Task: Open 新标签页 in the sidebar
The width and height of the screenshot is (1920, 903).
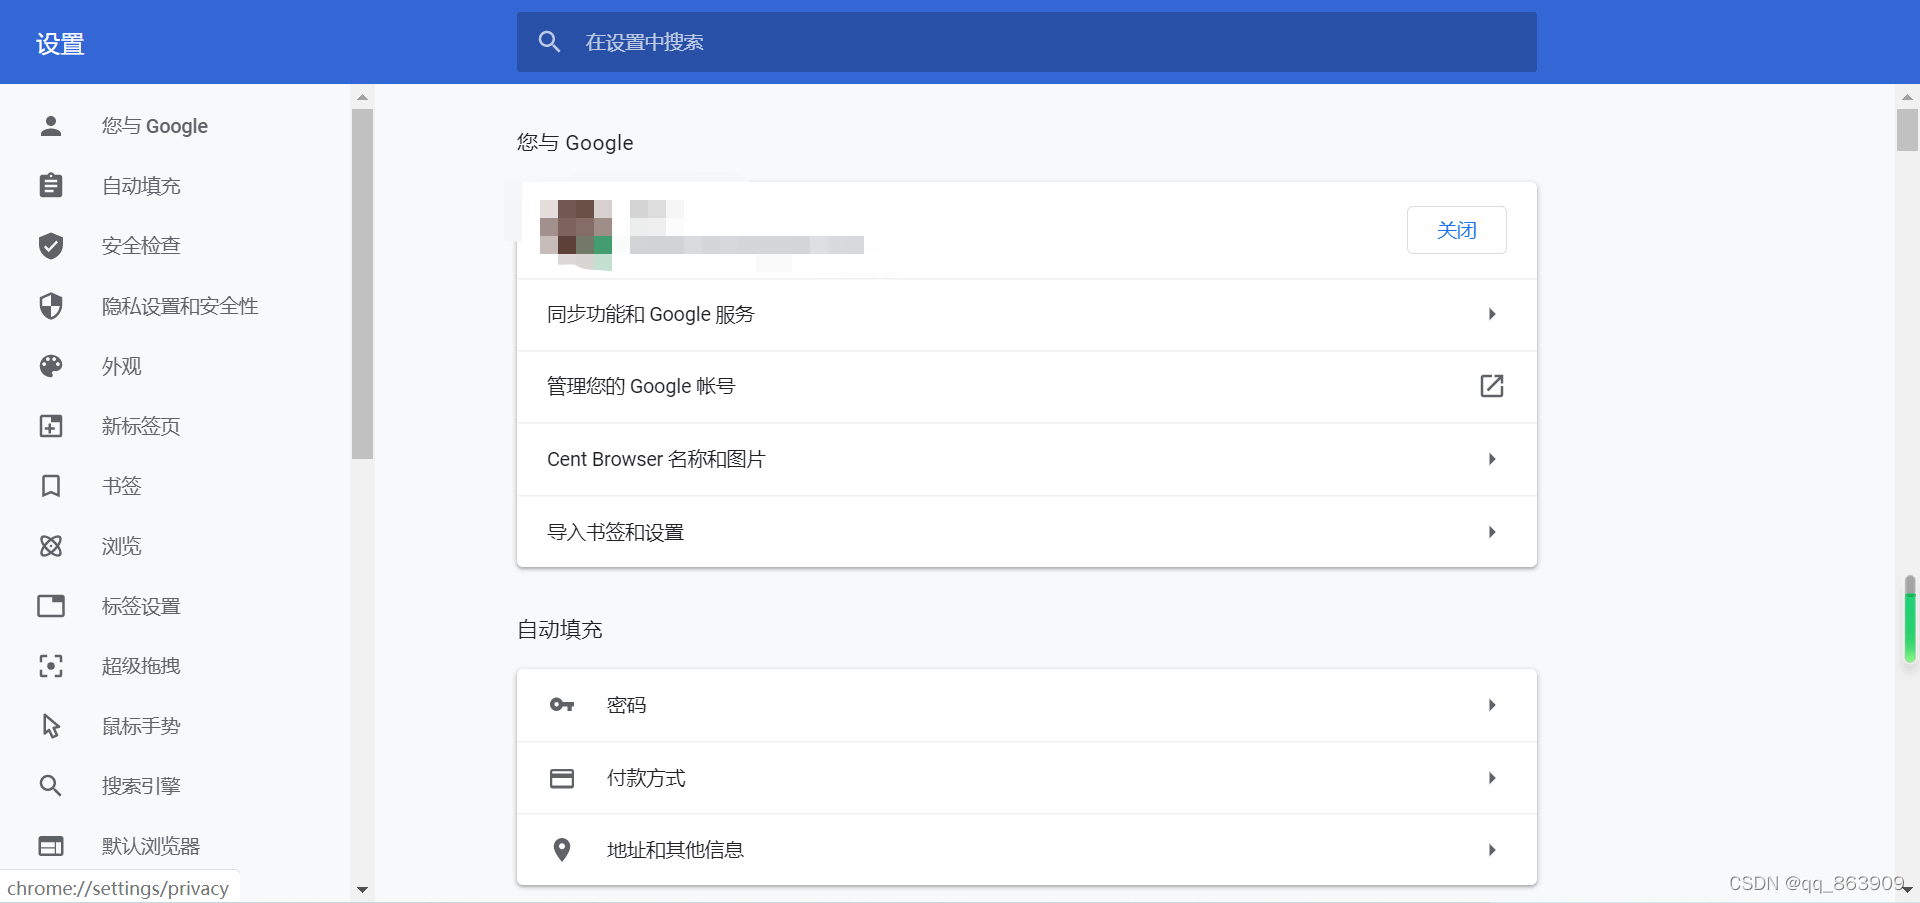Action: coord(141,426)
